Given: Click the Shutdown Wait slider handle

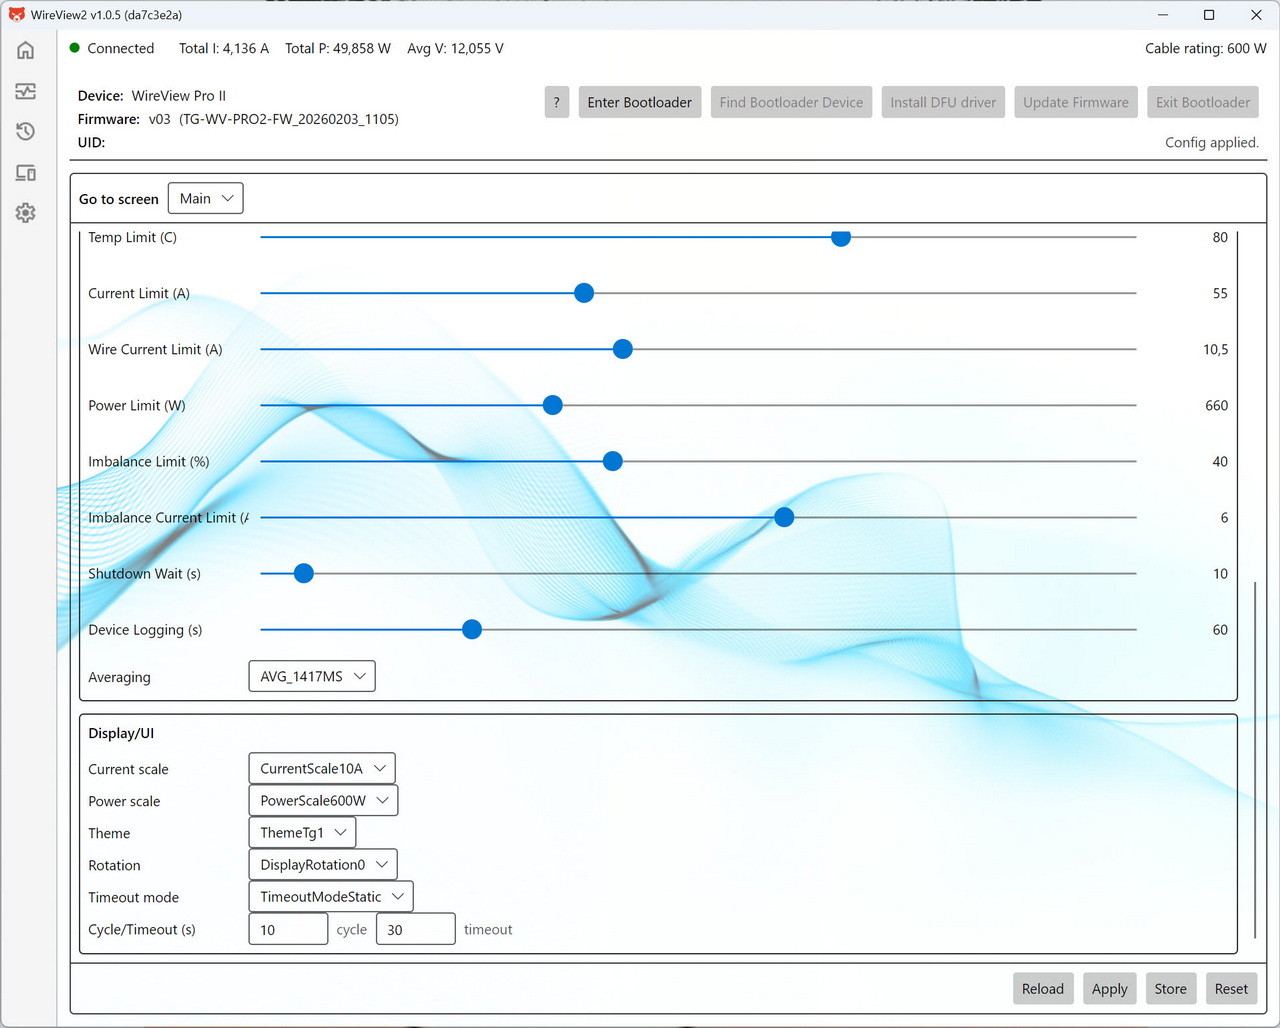Looking at the screenshot, I should 304,573.
